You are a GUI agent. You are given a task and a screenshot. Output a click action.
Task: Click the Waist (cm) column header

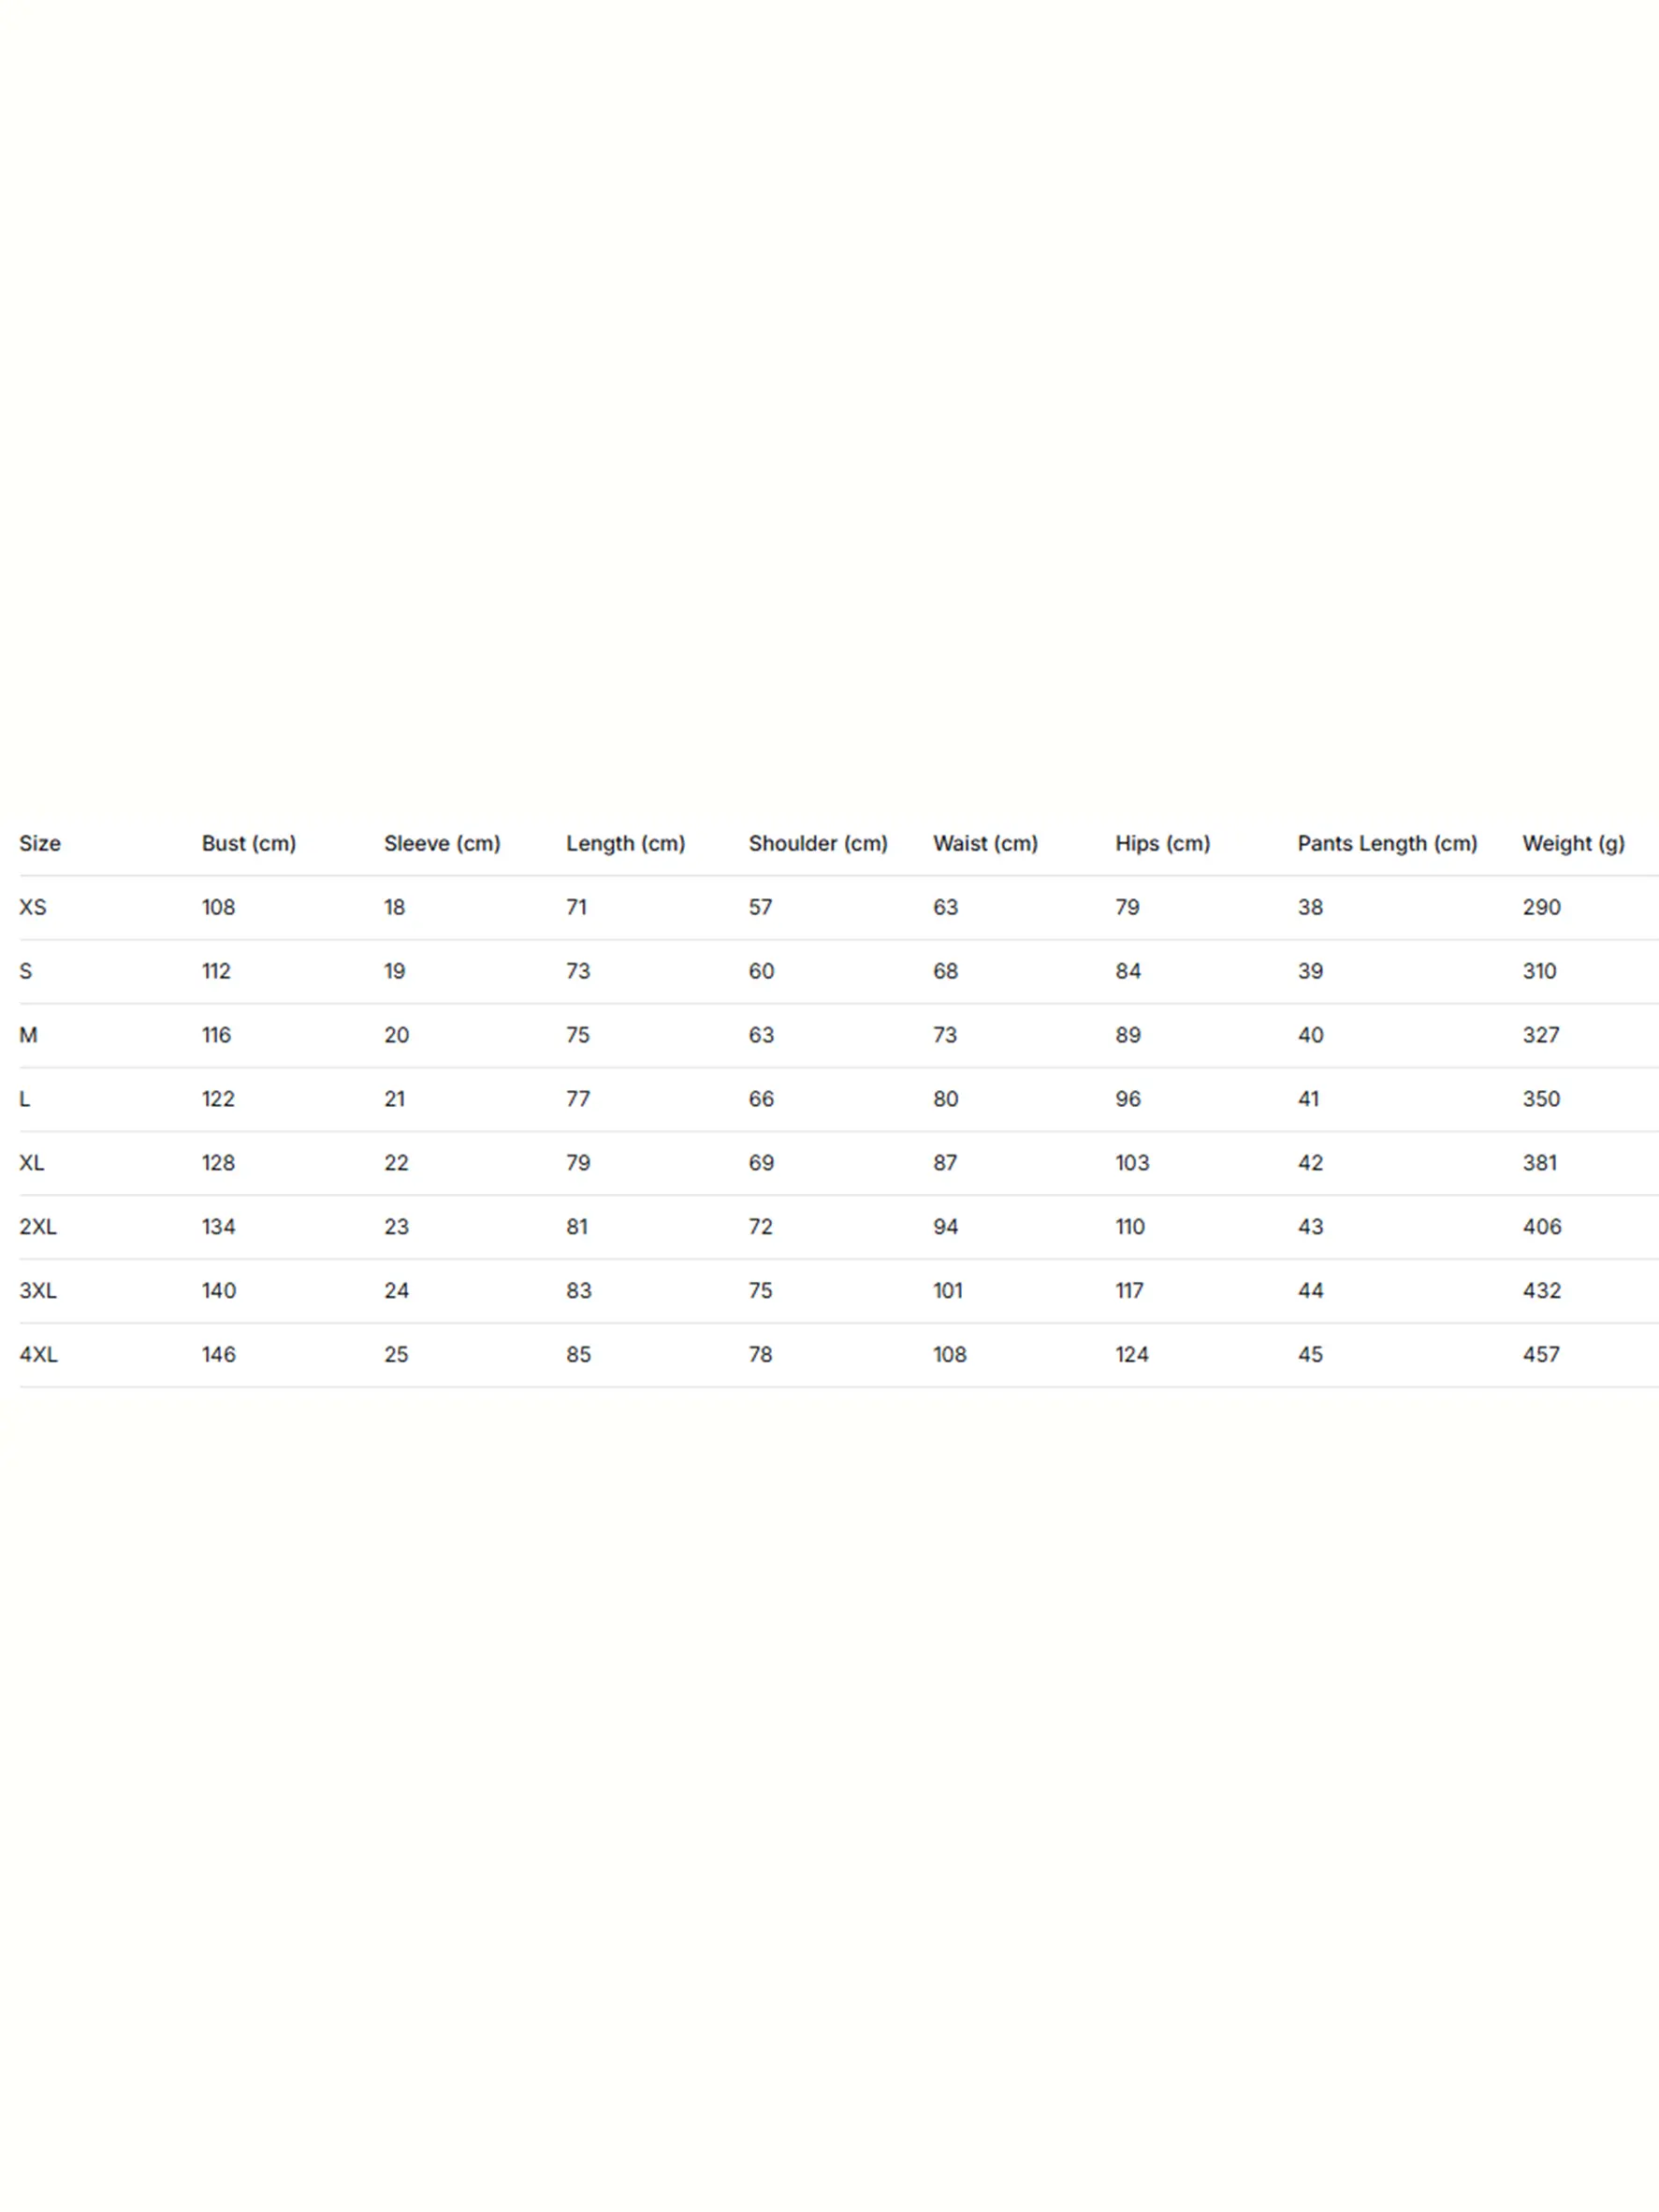(985, 843)
